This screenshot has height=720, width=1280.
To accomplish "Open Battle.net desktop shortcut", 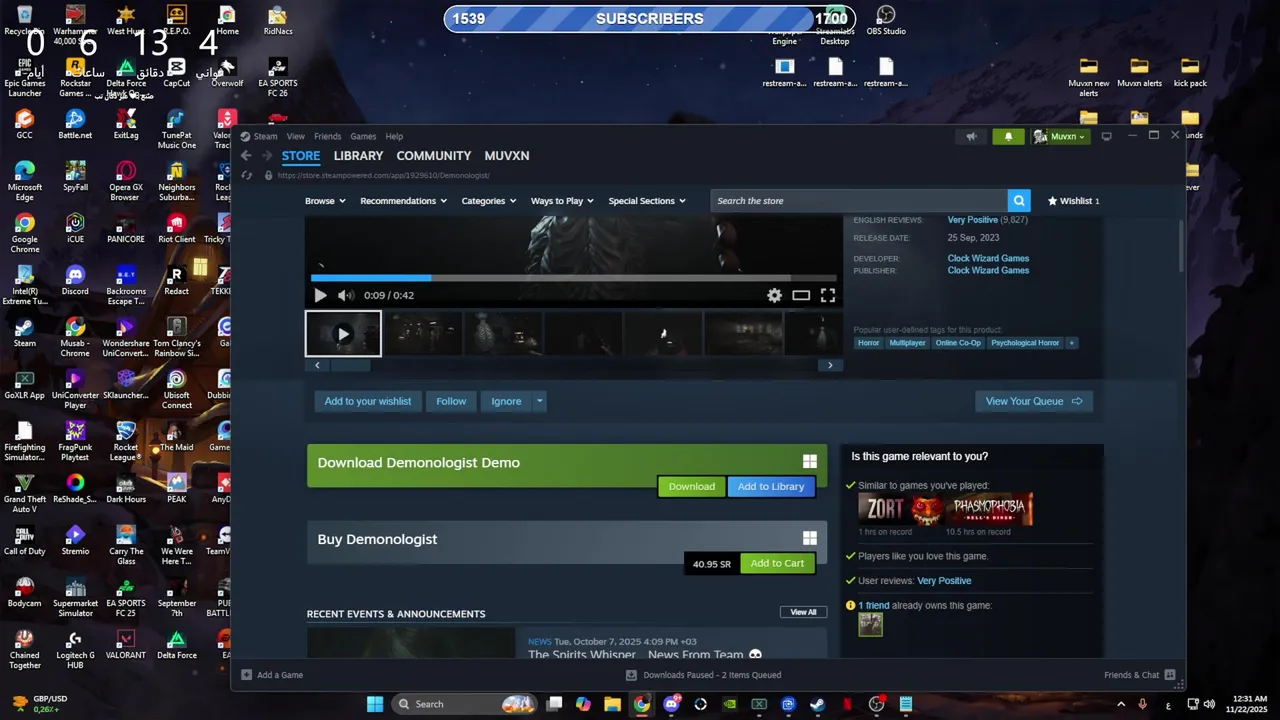I will [75, 124].
